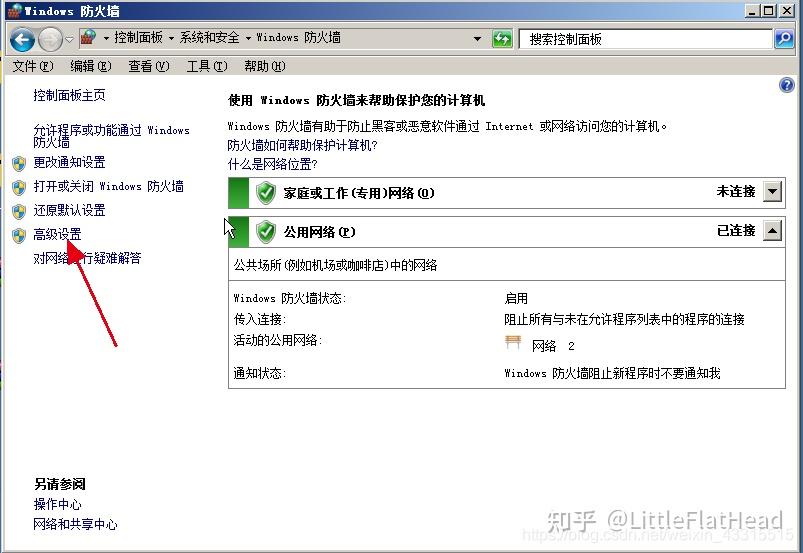
Task: Close the Windows 防火墙 window
Action: pos(787,10)
